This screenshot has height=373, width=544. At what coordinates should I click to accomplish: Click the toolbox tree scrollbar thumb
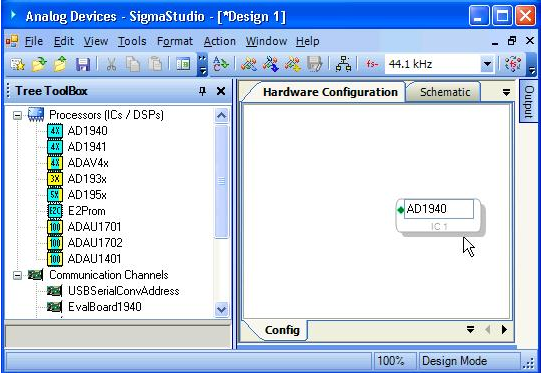(221, 181)
